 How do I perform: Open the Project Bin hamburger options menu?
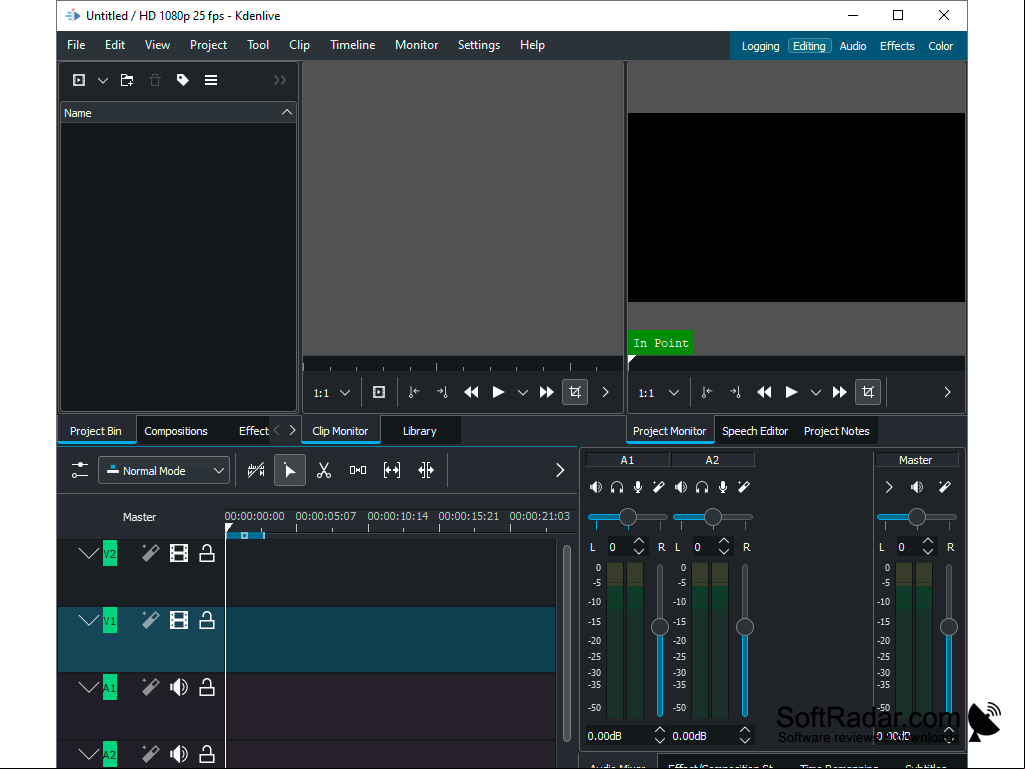[x=210, y=80]
